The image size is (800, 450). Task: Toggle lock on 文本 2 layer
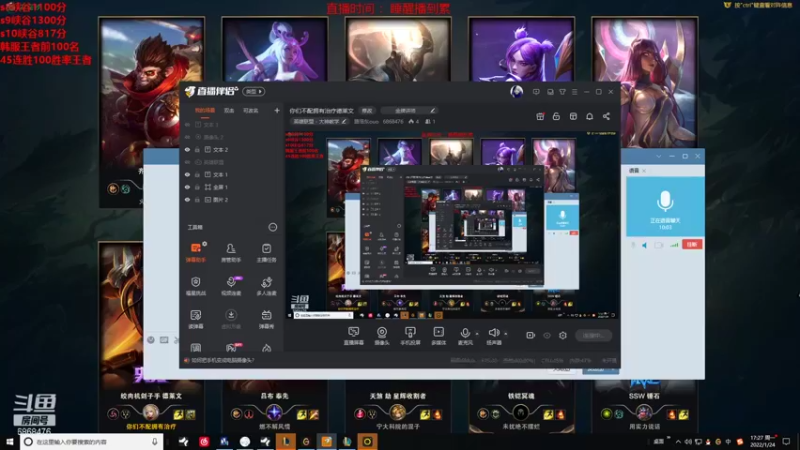coord(197,149)
